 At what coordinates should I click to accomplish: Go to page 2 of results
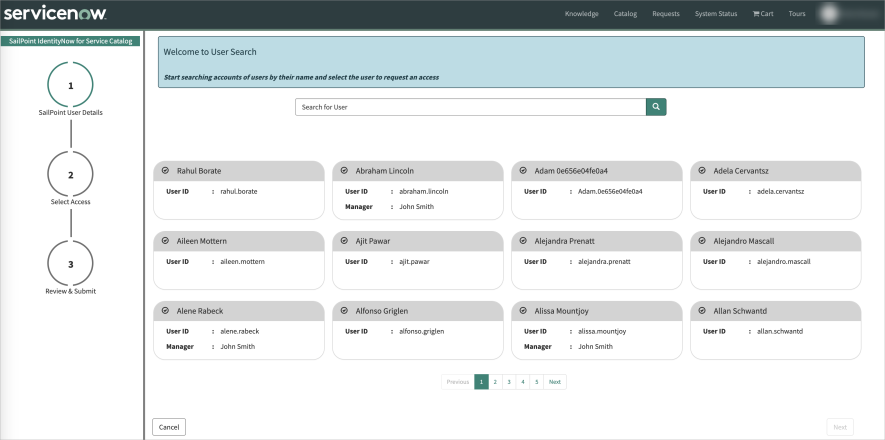pos(495,382)
